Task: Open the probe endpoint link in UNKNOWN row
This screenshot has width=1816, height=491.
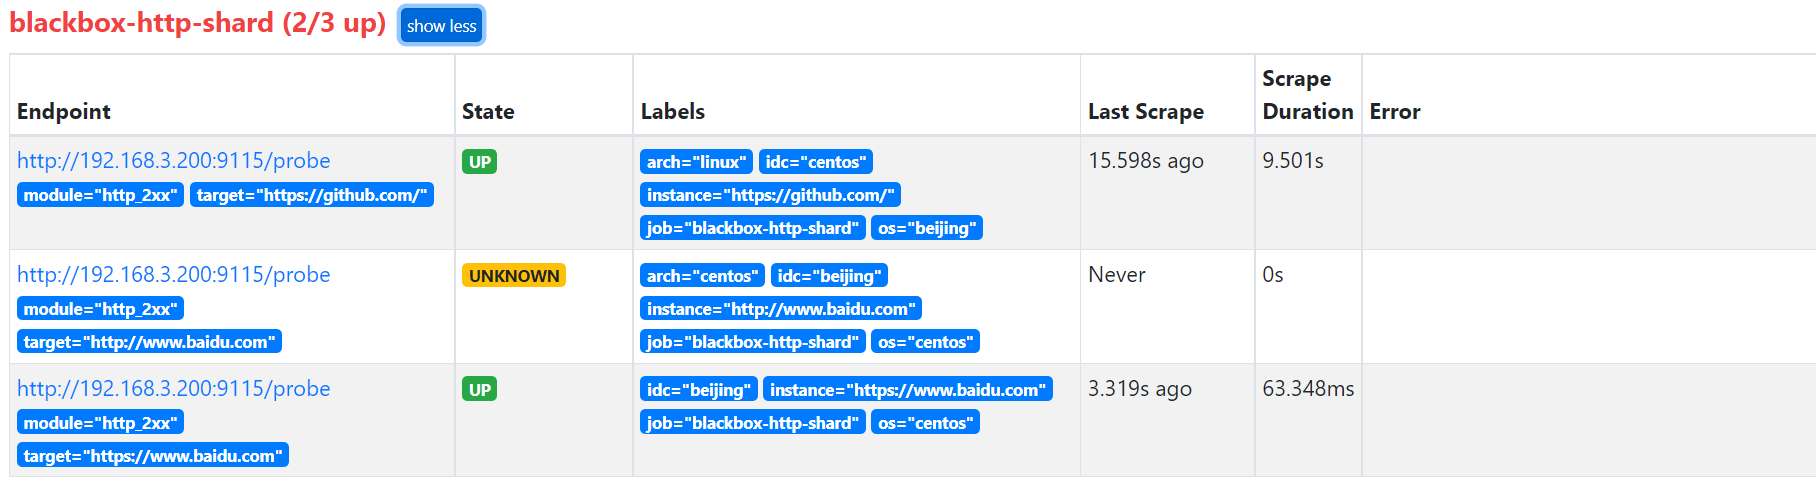Action: coord(173,275)
